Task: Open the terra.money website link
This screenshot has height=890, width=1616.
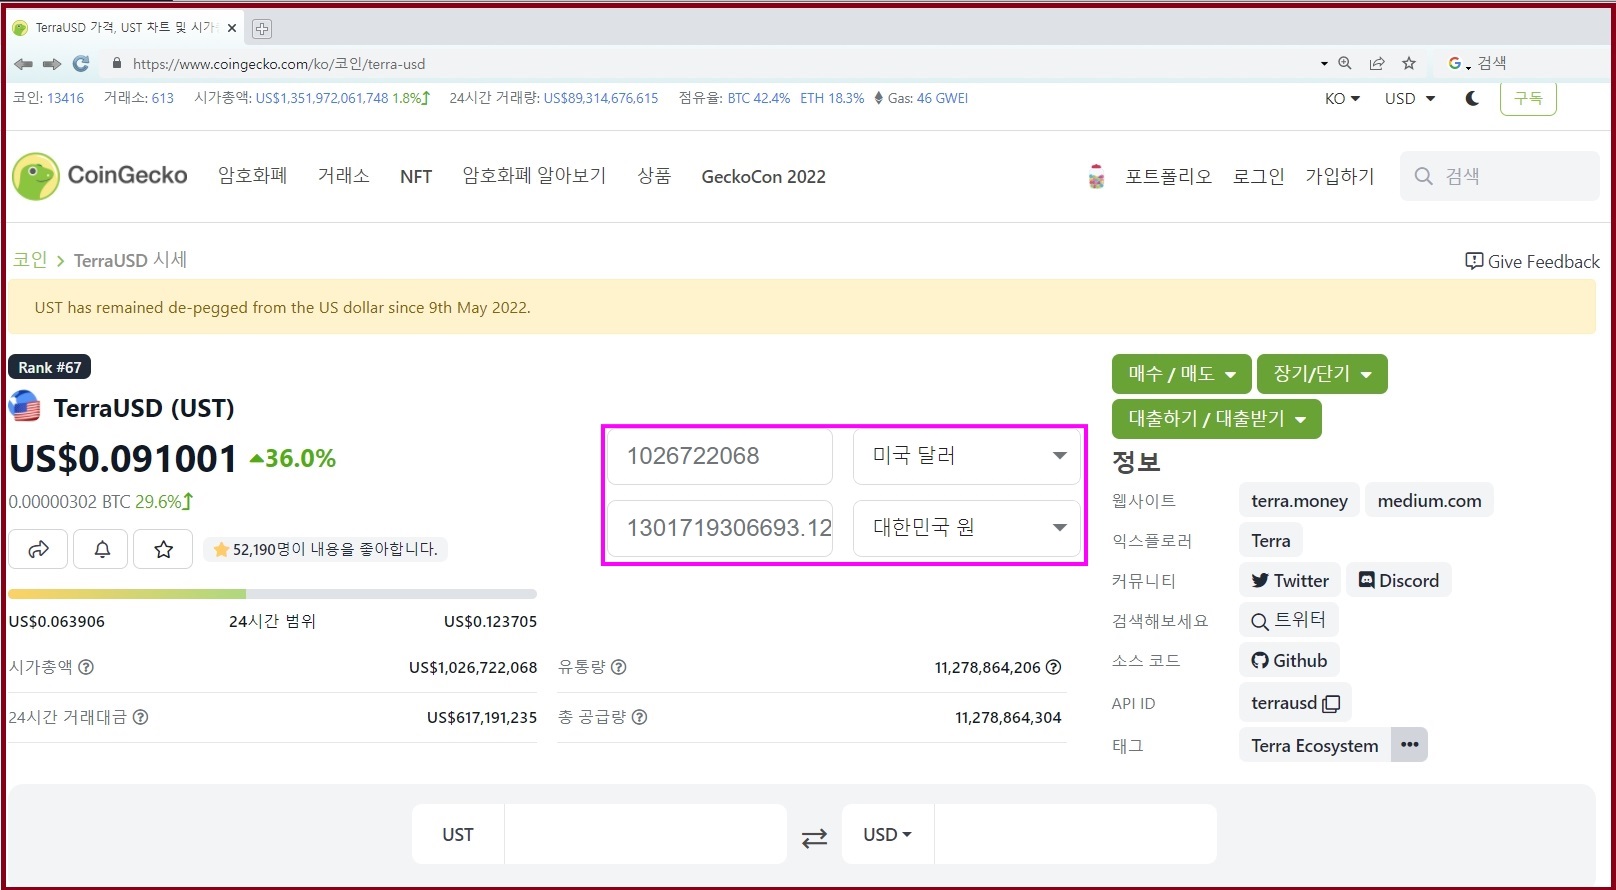Action: (x=1299, y=500)
